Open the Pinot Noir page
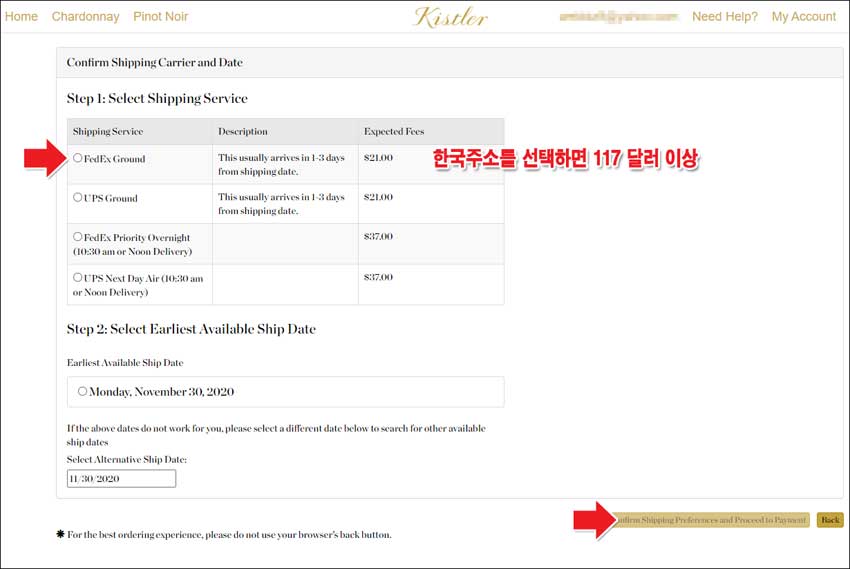The image size is (850, 569). click(160, 17)
